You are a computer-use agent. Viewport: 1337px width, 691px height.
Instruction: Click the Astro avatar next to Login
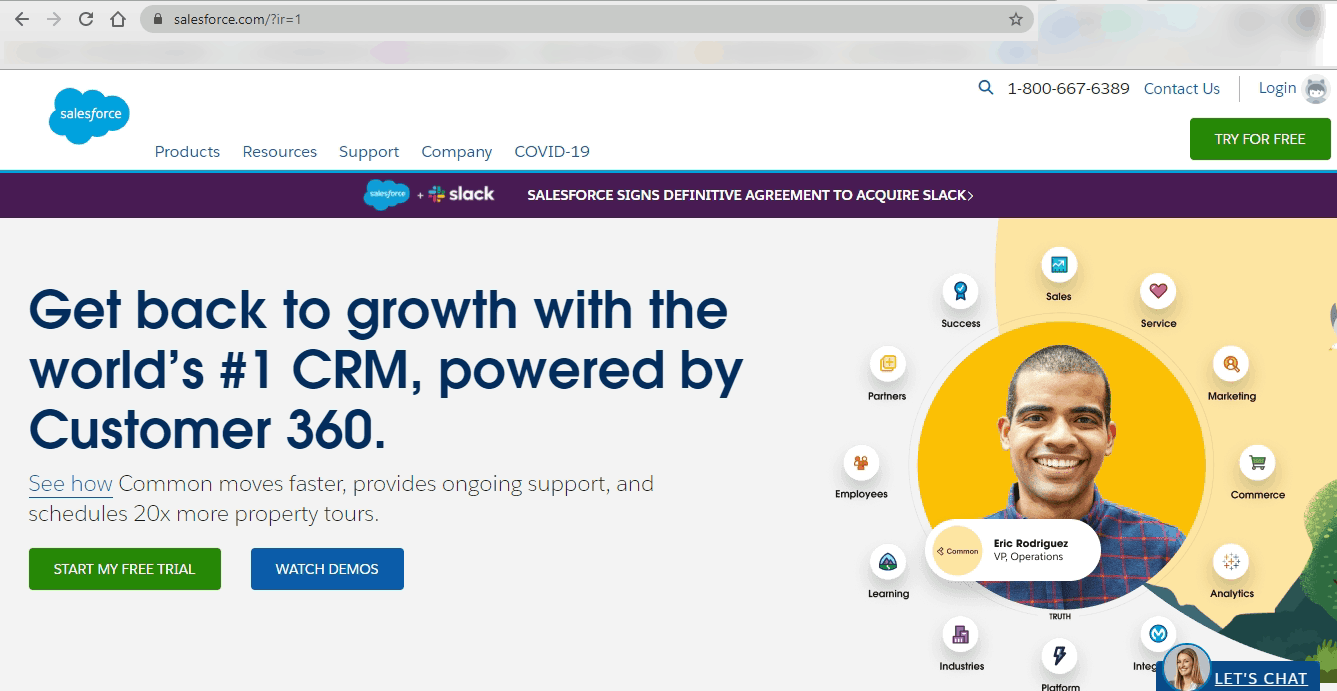pyautogui.click(x=1315, y=88)
